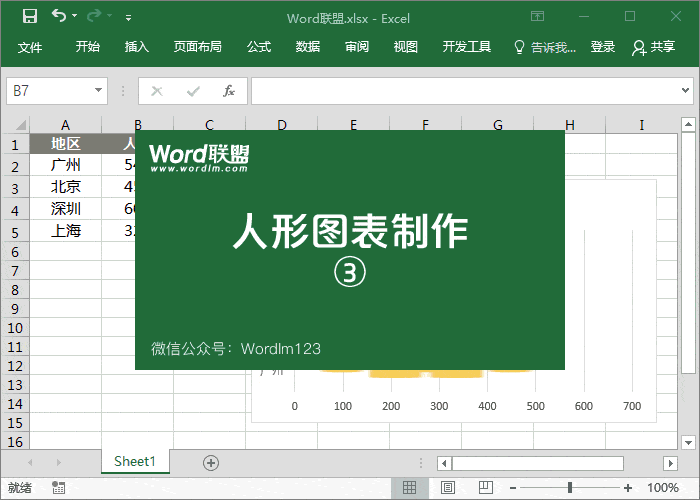Click chart axis label 700
Viewport: 700px width, 500px height.
coord(632,406)
